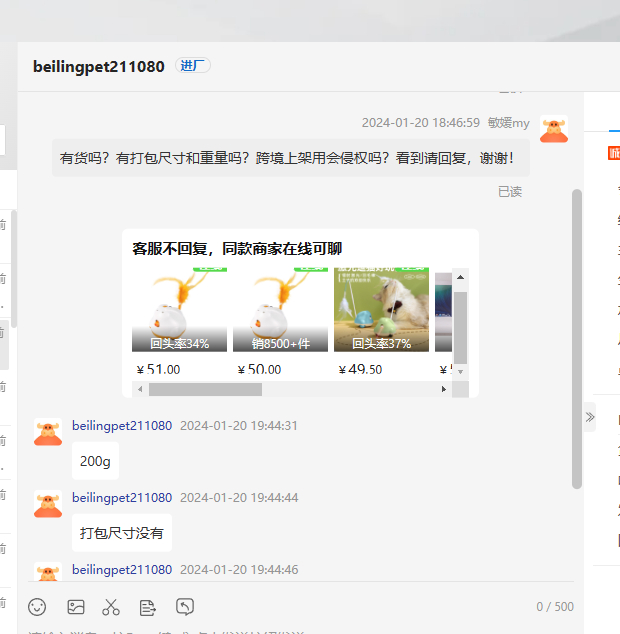Open the quick phrases document icon
The width and height of the screenshot is (620, 634).
[x=148, y=606]
